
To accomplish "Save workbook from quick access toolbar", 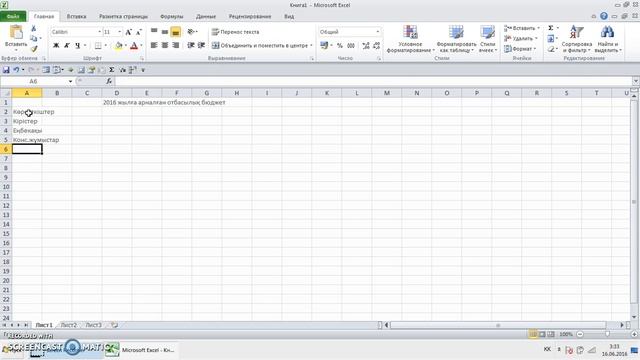I will pyautogui.click(x=6, y=70).
